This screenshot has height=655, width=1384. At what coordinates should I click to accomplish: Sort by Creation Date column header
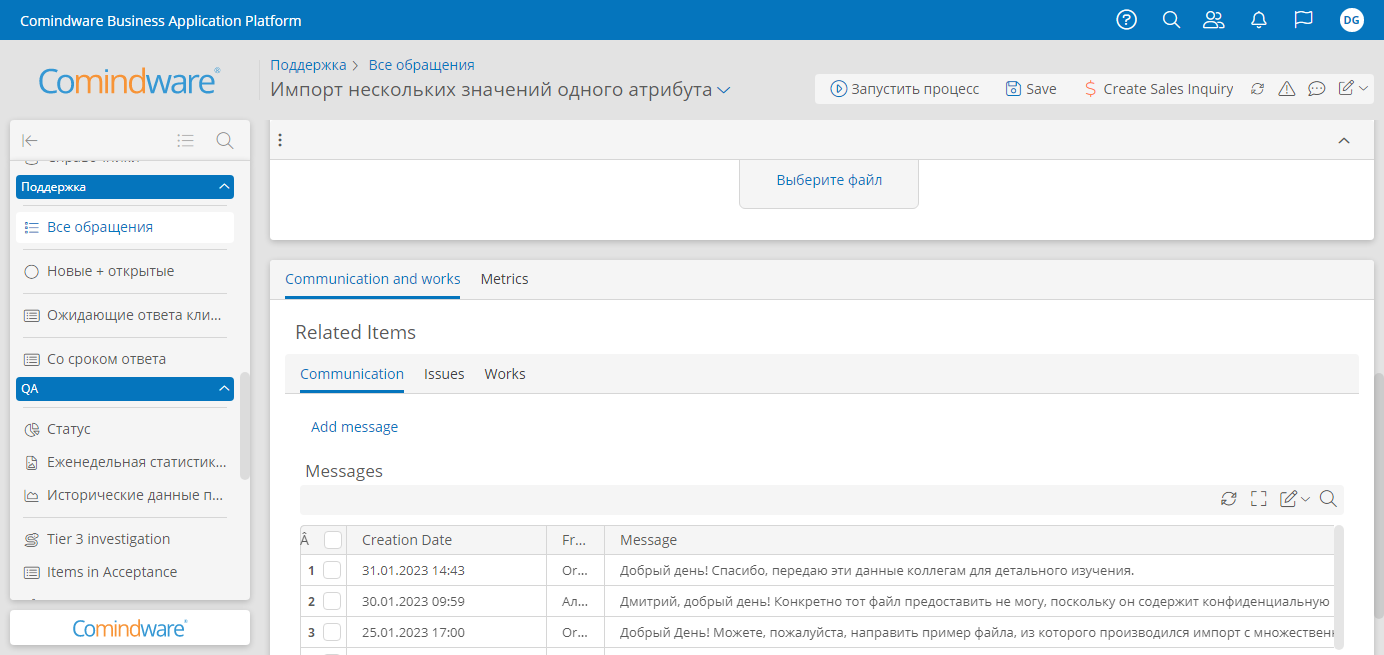tap(446, 540)
